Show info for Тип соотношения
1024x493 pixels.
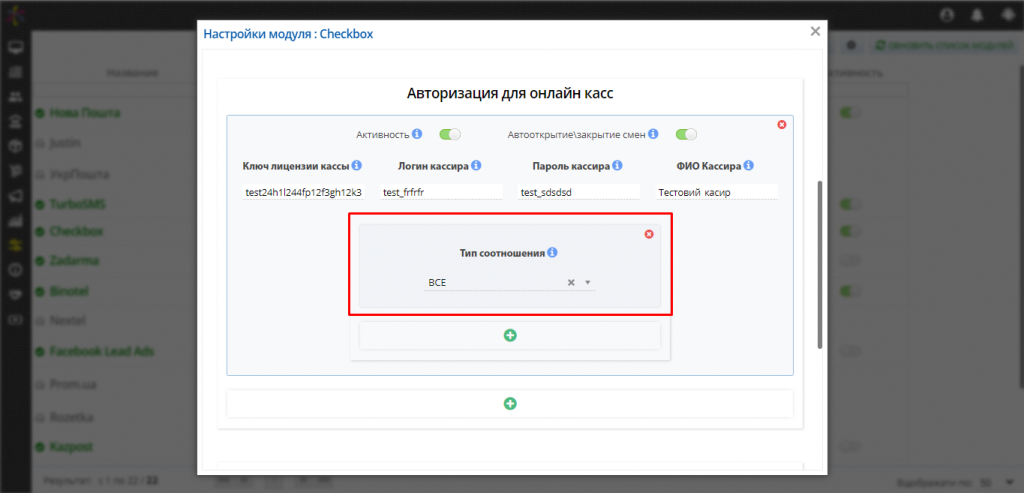(x=552, y=253)
